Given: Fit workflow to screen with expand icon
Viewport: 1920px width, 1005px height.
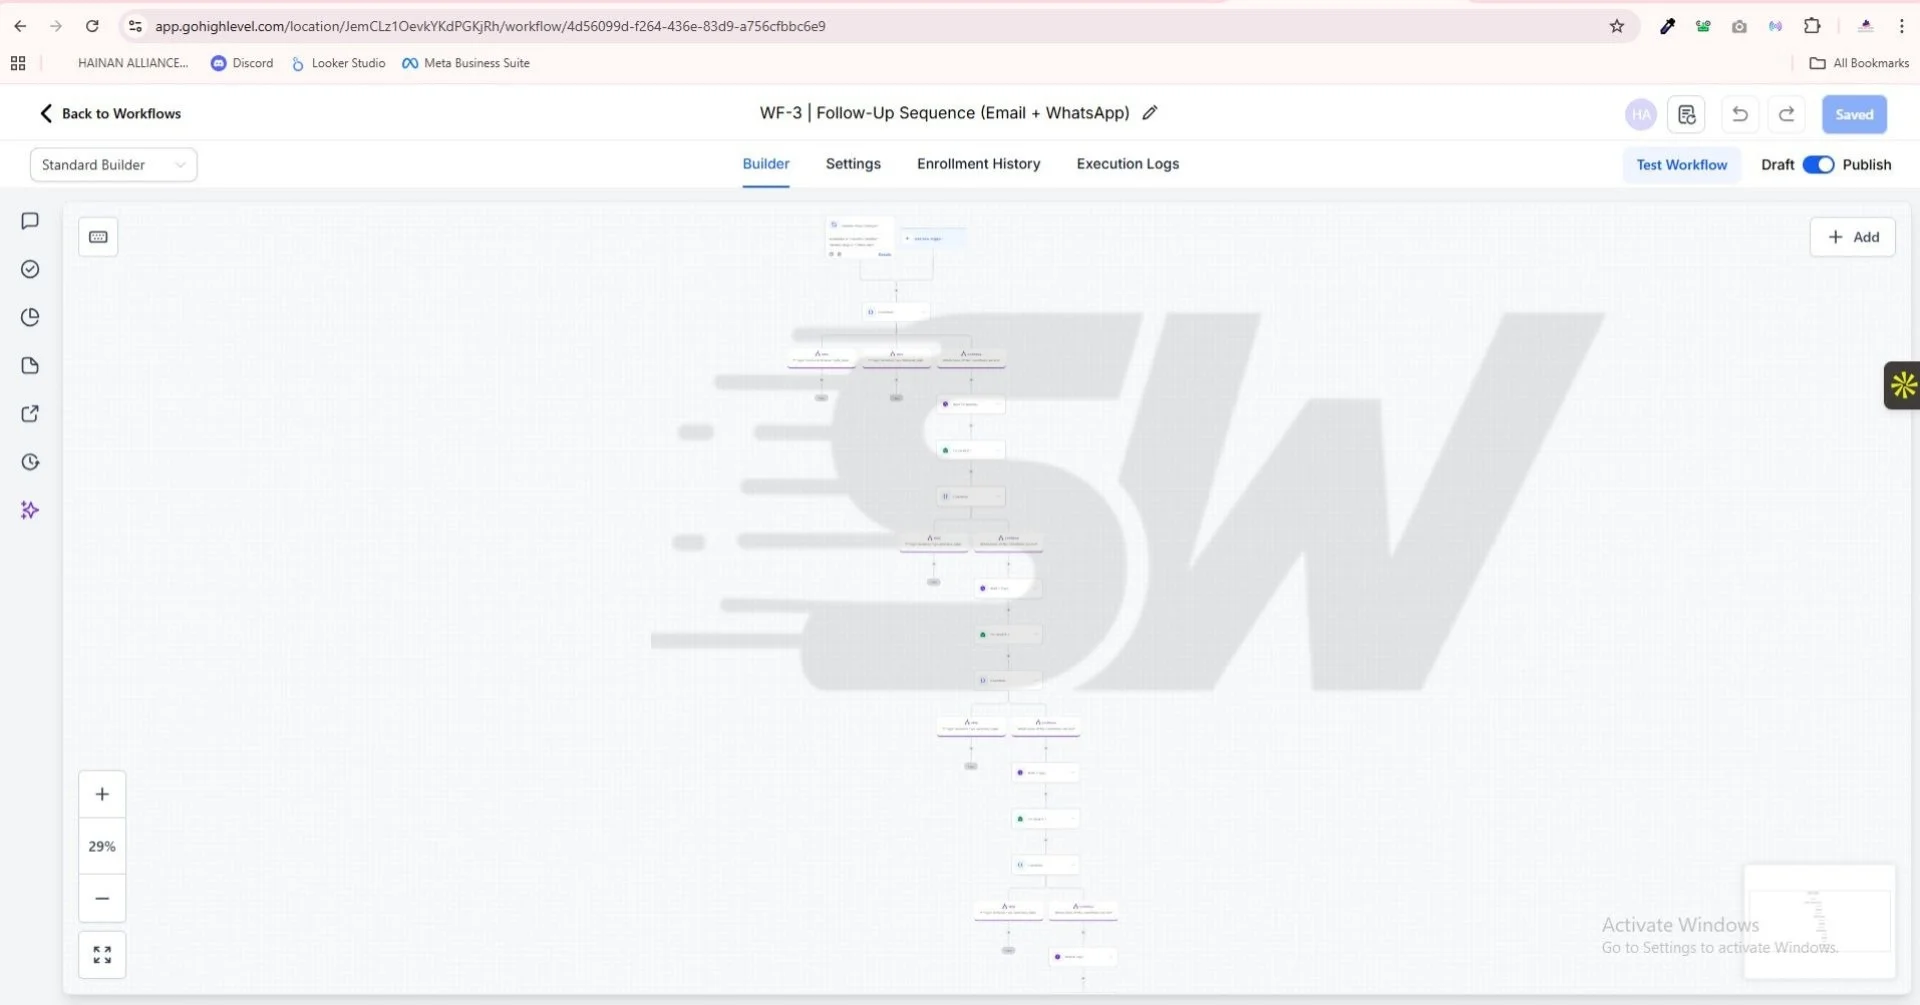Looking at the screenshot, I should [x=102, y=955].
